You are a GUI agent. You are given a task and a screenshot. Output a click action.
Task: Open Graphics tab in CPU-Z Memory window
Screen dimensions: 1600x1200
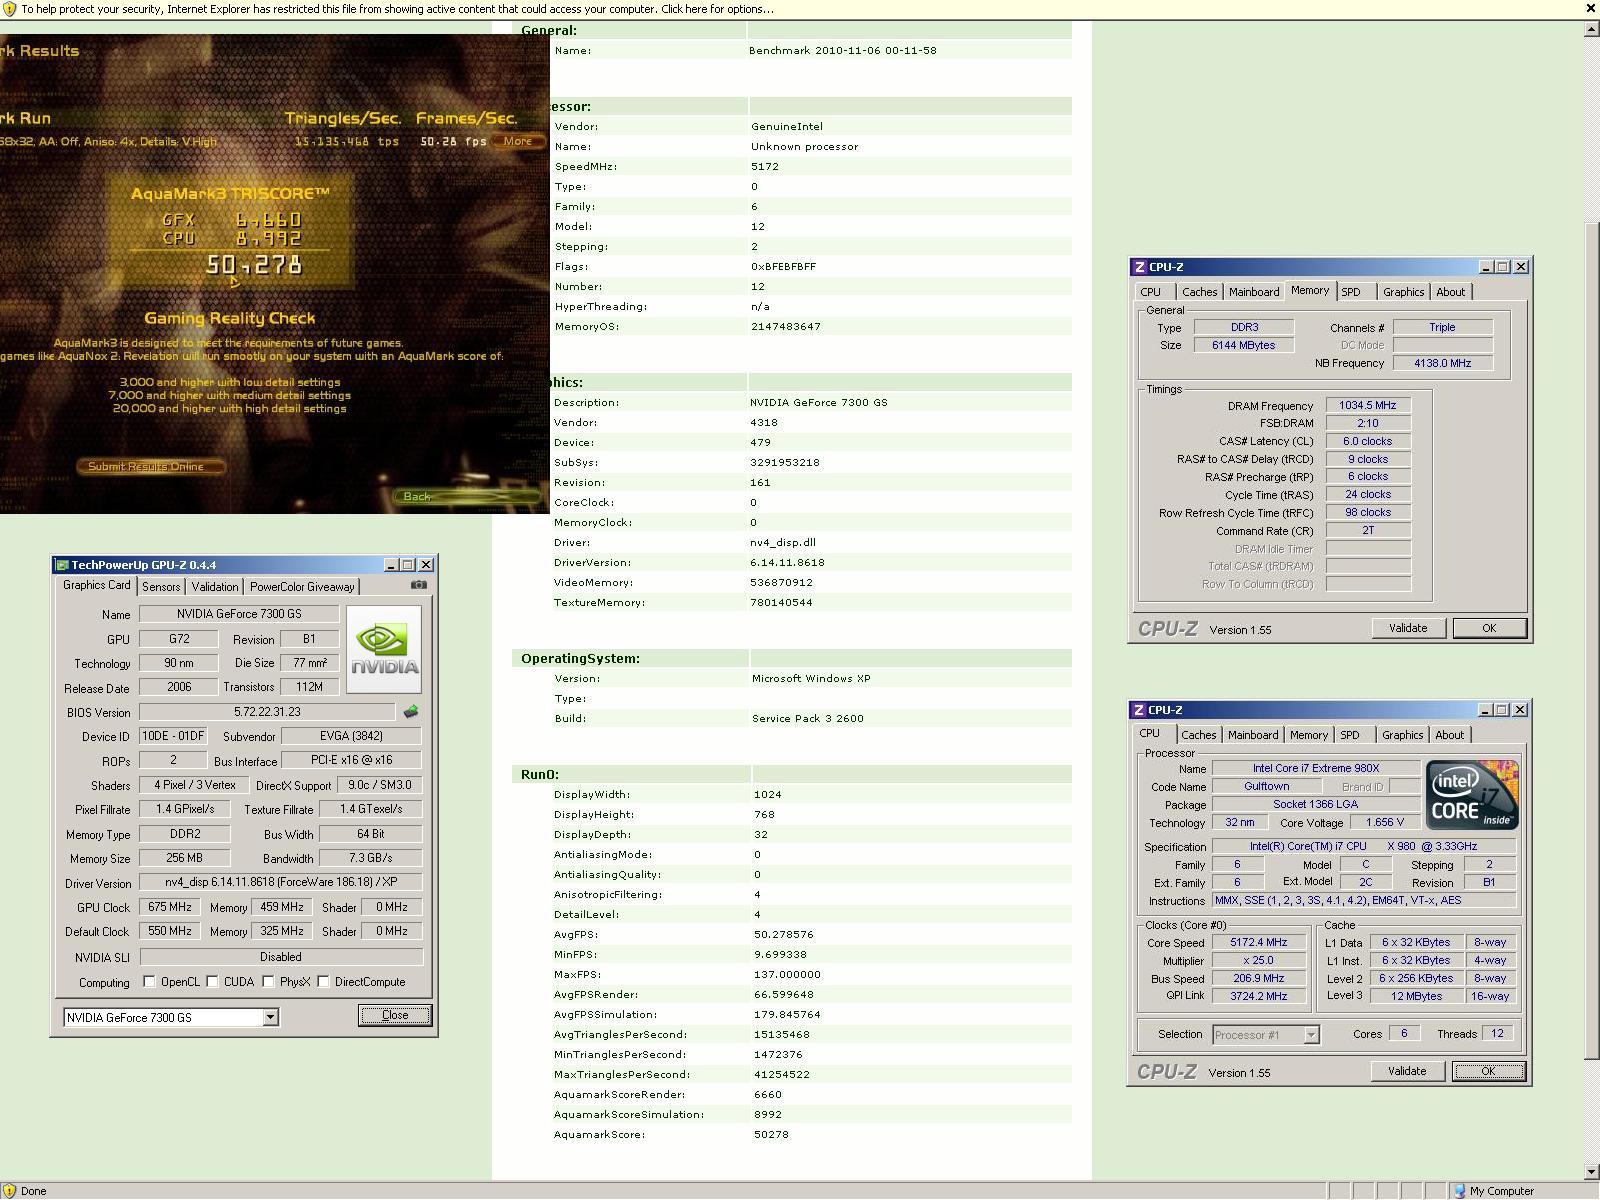pos(1403,292)
